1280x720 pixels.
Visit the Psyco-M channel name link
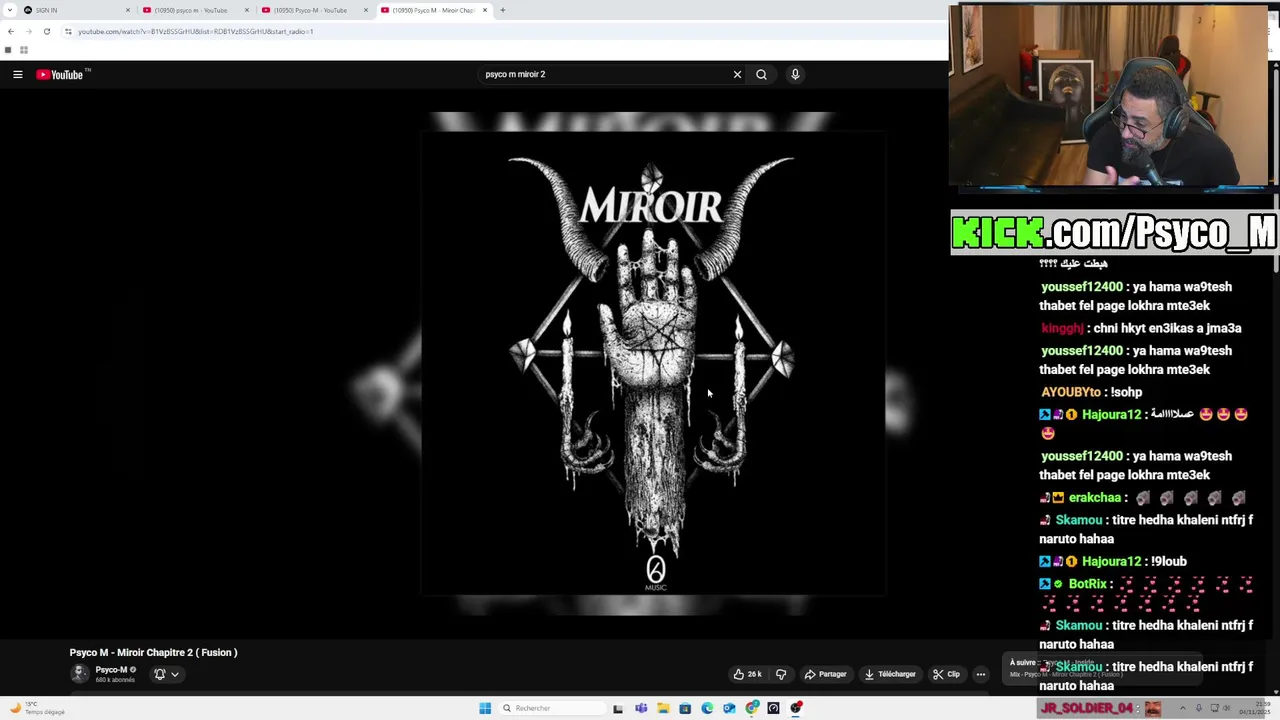coord(111,670)
